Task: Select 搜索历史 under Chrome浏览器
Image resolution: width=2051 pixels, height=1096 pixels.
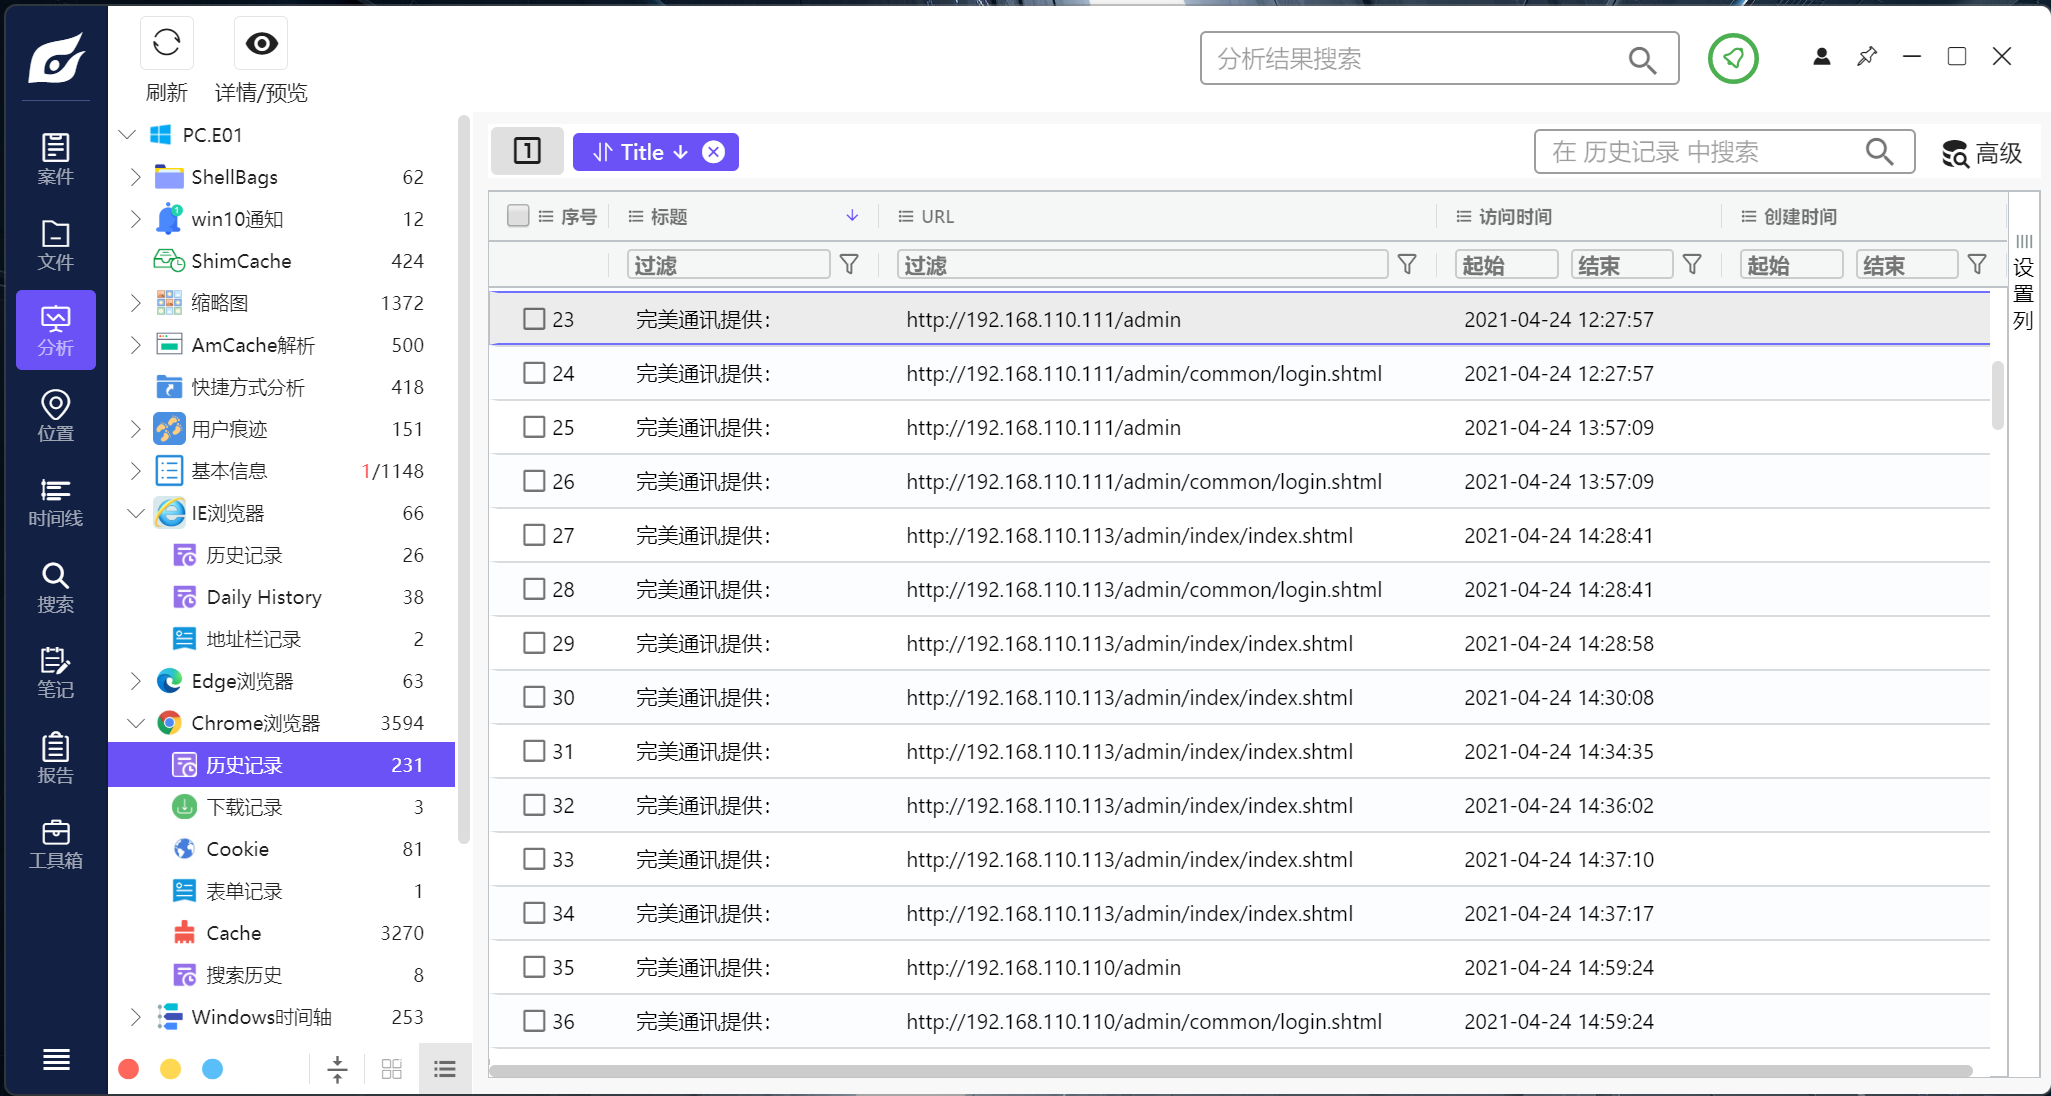Action: pyautogui.click(x=282, y=975)
